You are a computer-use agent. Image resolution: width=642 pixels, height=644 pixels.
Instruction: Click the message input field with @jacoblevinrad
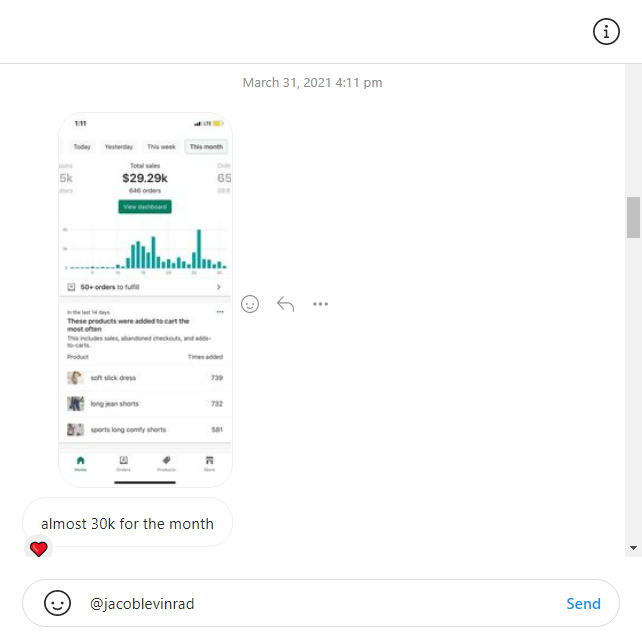(320, 603)
